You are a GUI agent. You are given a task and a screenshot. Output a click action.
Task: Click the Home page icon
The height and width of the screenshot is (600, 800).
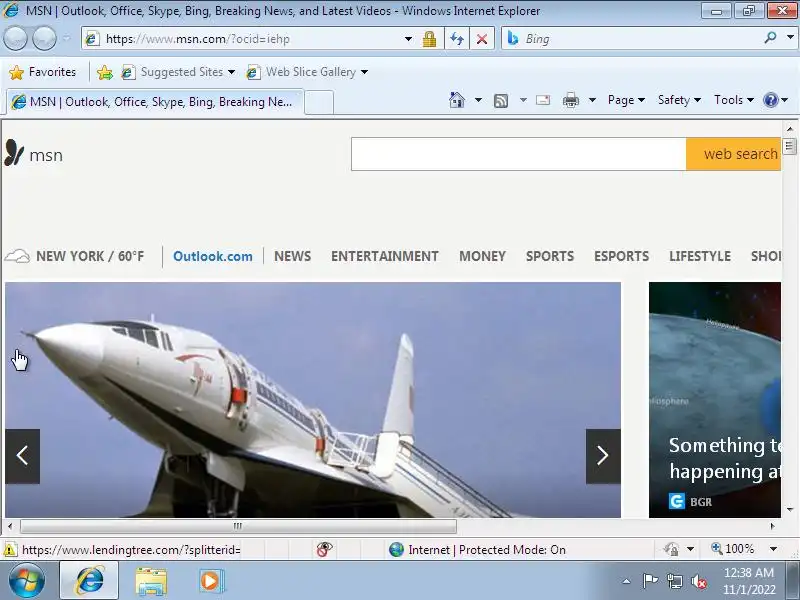(457, 99)
